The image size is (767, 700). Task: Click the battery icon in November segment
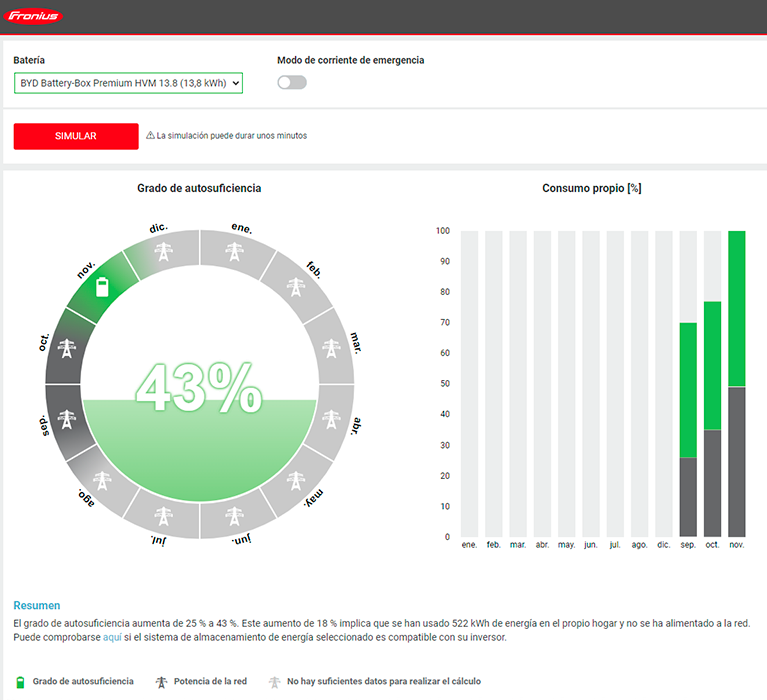101,288
